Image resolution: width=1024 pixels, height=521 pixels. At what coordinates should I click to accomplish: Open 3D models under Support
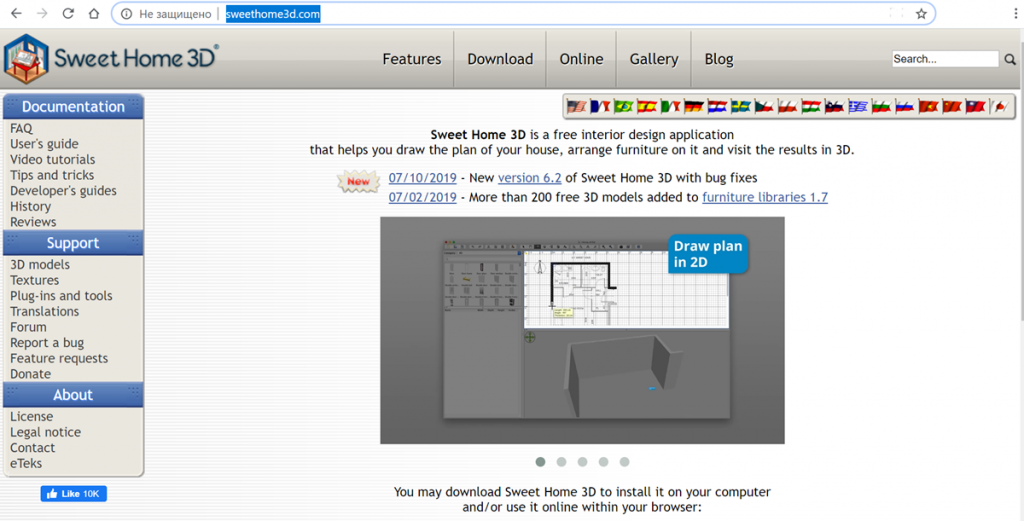click(39, 264)
